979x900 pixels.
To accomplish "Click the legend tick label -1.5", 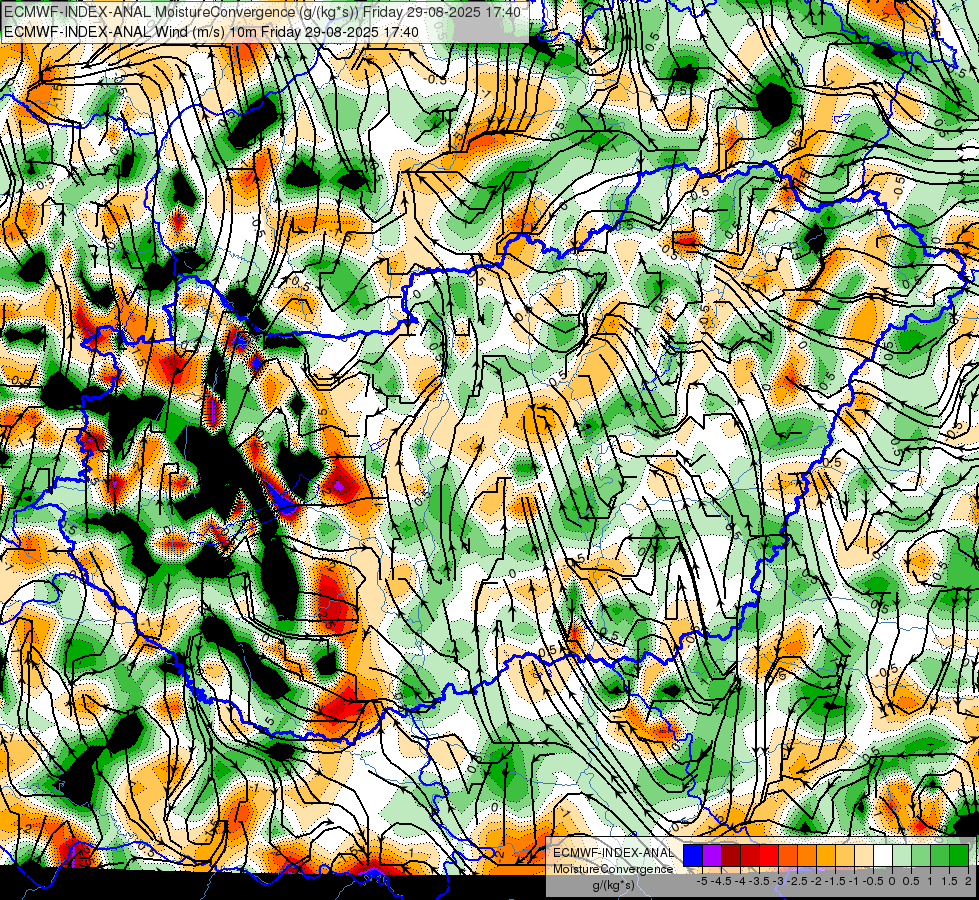I will (835, 881).
